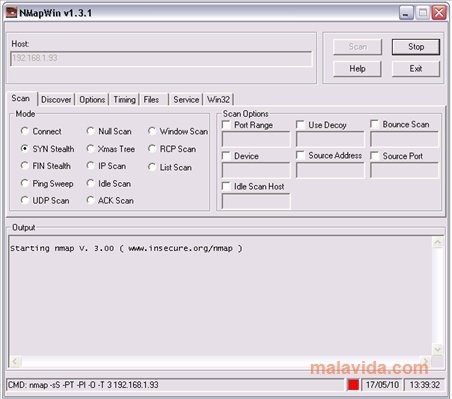Click the Port Range text field

(x=256, y=139)
